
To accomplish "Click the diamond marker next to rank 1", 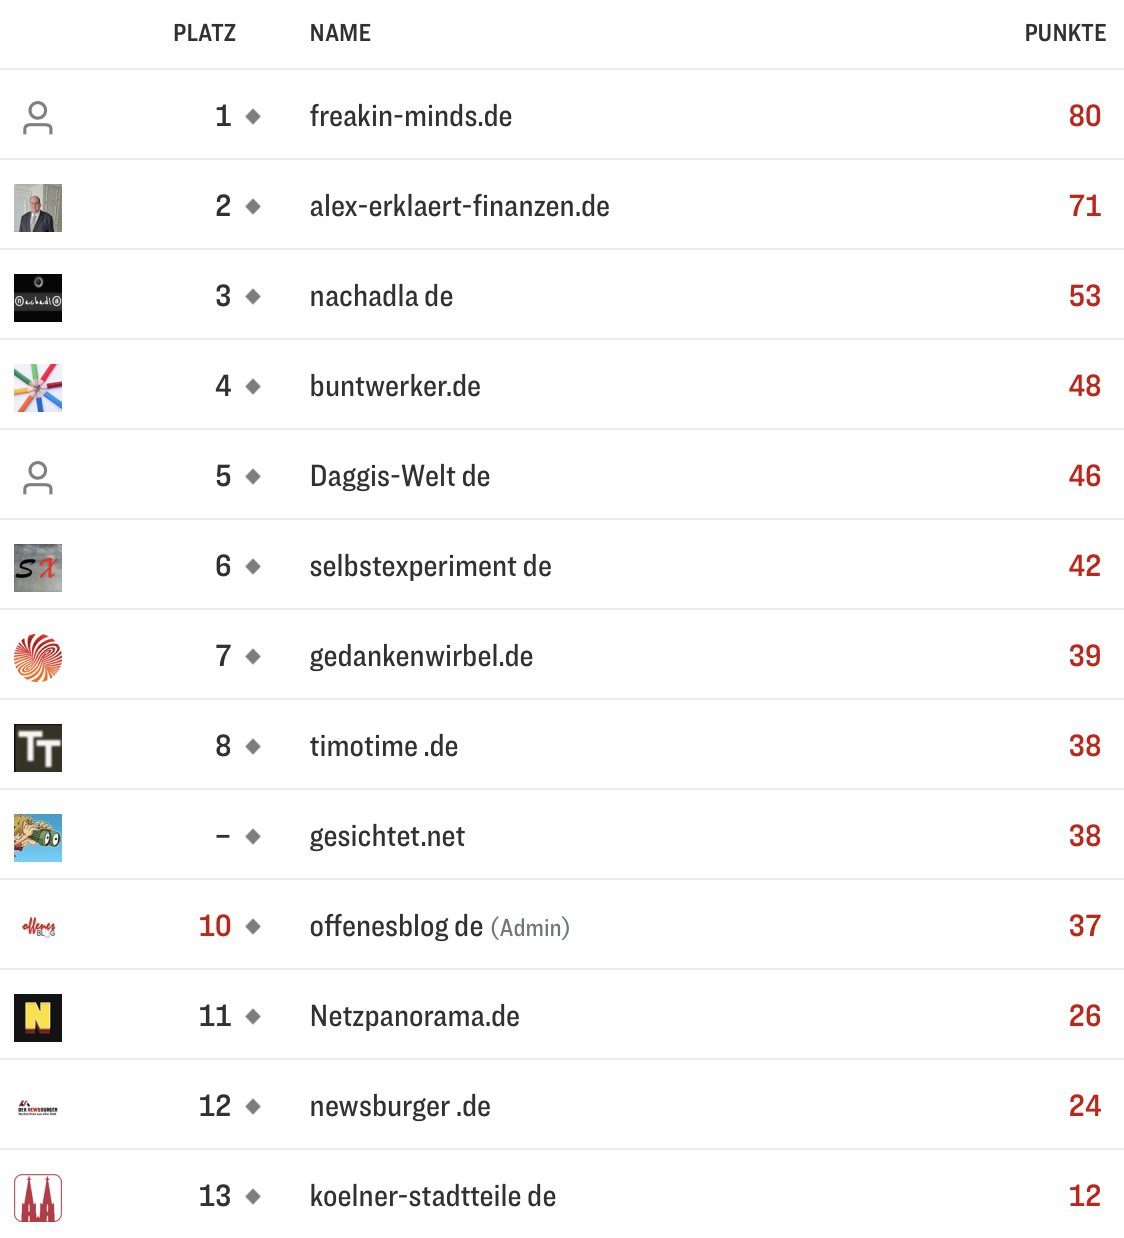I will click(x=253, y=116).
